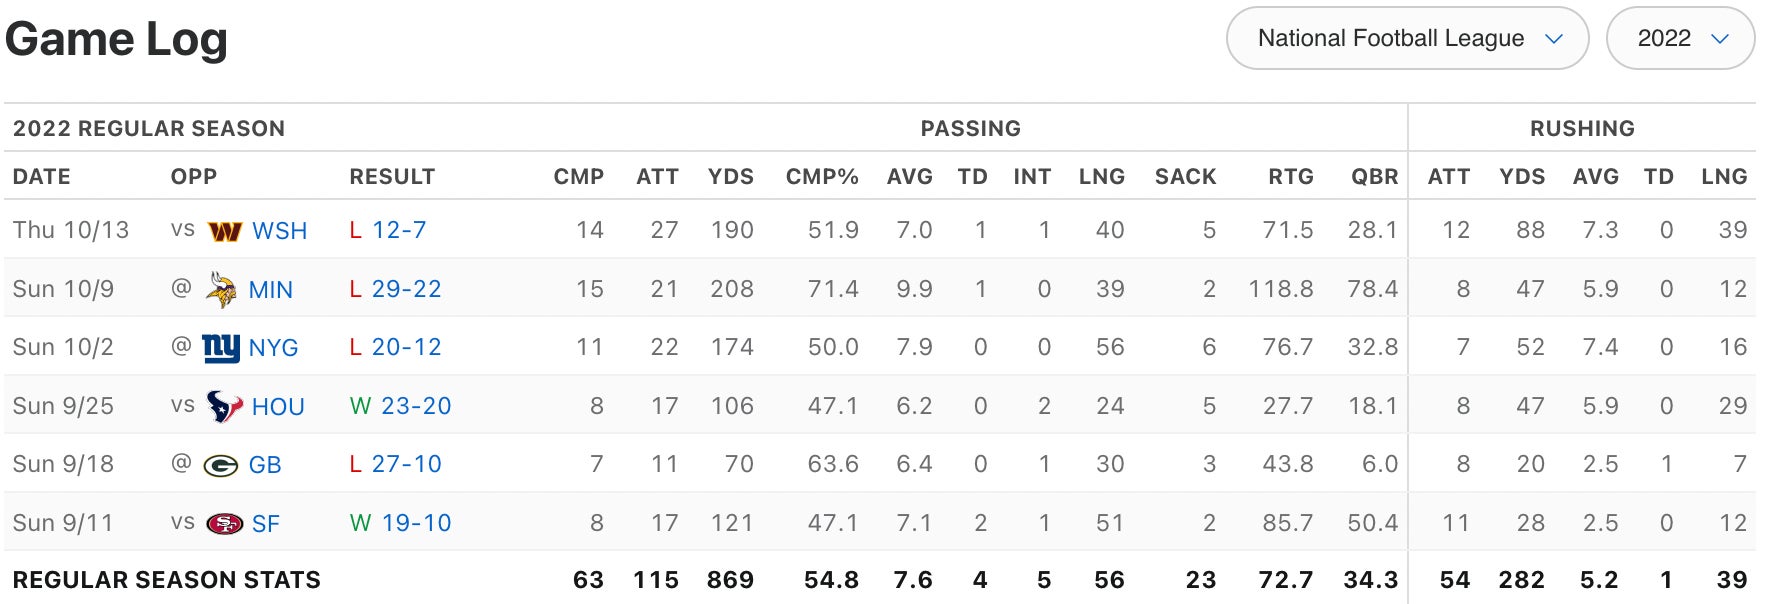Click the San Francisco 49ers logo
This screenshot has height=604, width=1778.
pos(224,523)
